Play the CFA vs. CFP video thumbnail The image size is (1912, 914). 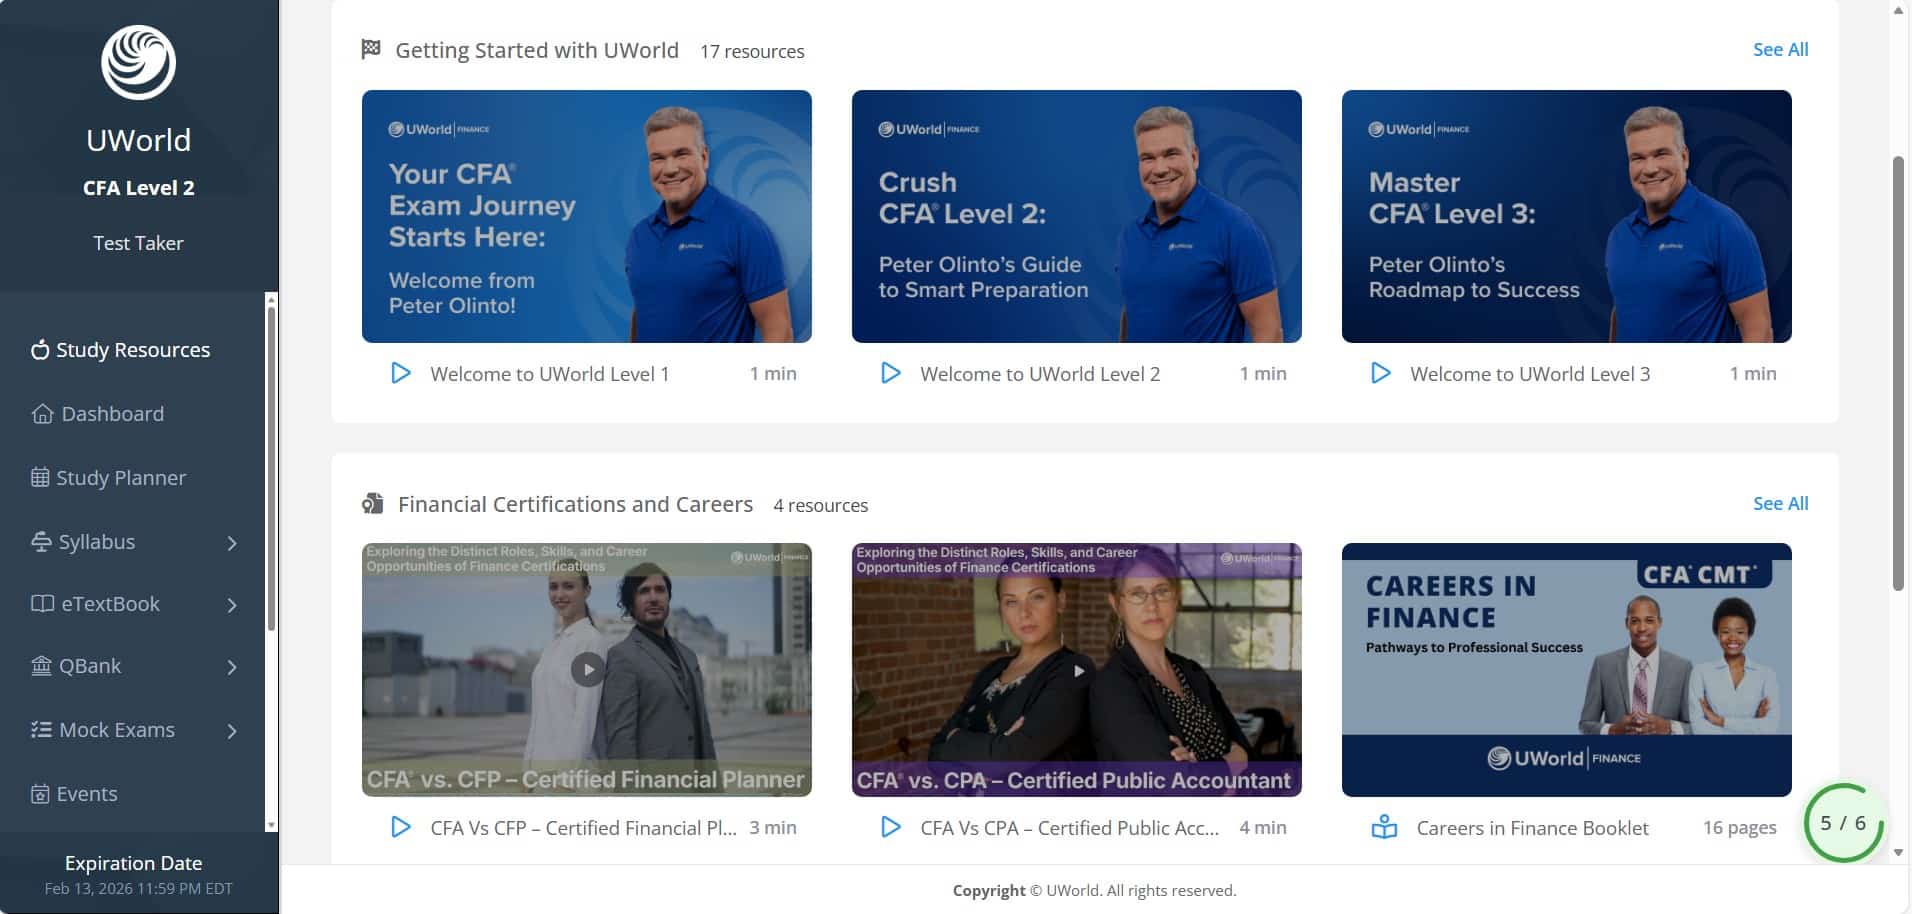(x=587, y=669)
